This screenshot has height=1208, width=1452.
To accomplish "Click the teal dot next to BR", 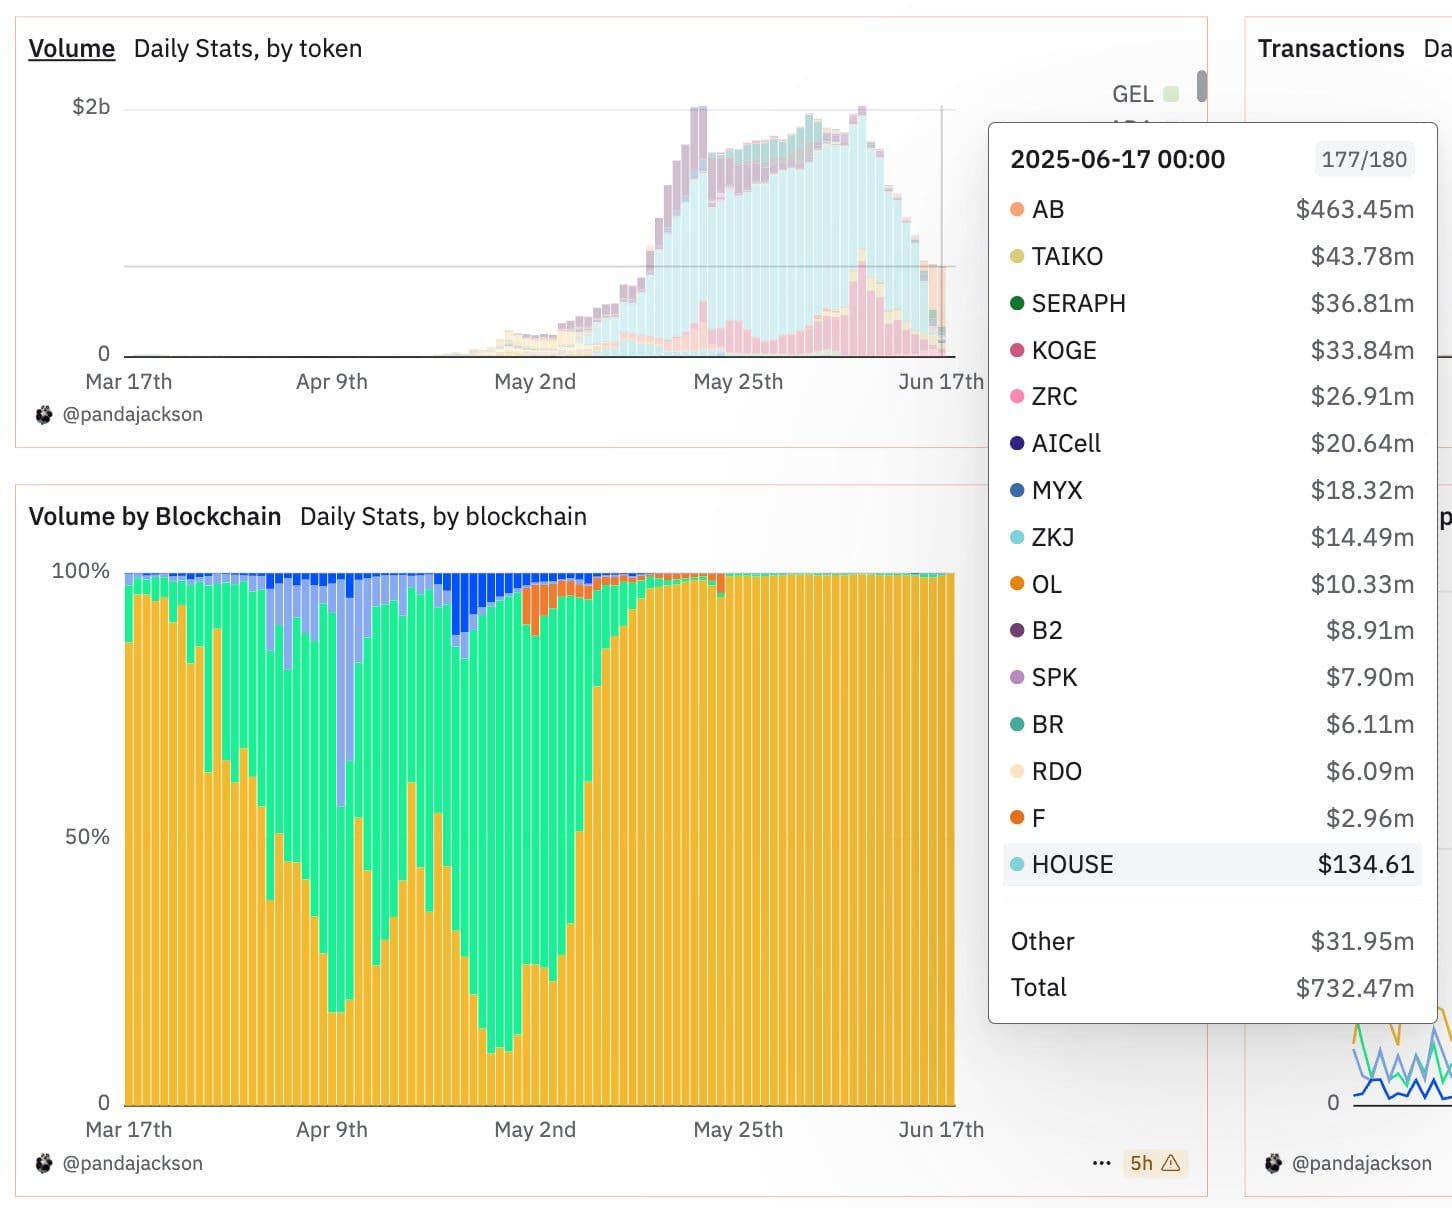I will coord(1017,724).
